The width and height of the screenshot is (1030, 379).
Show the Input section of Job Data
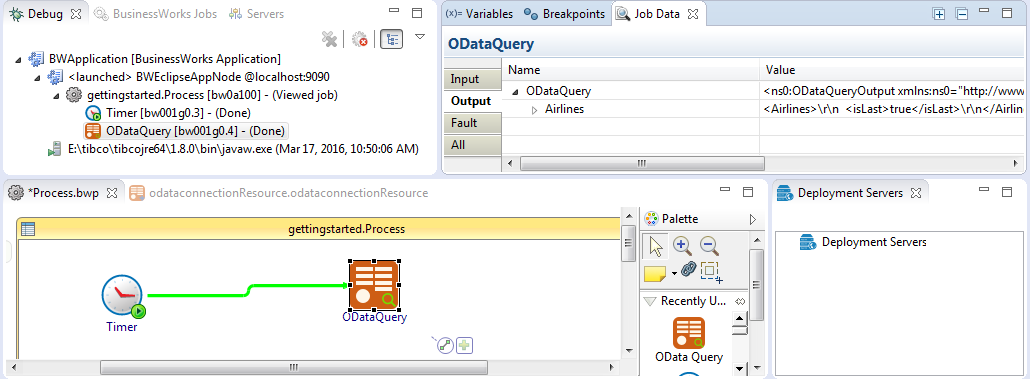pyautogui.click(x=465, y=79)
